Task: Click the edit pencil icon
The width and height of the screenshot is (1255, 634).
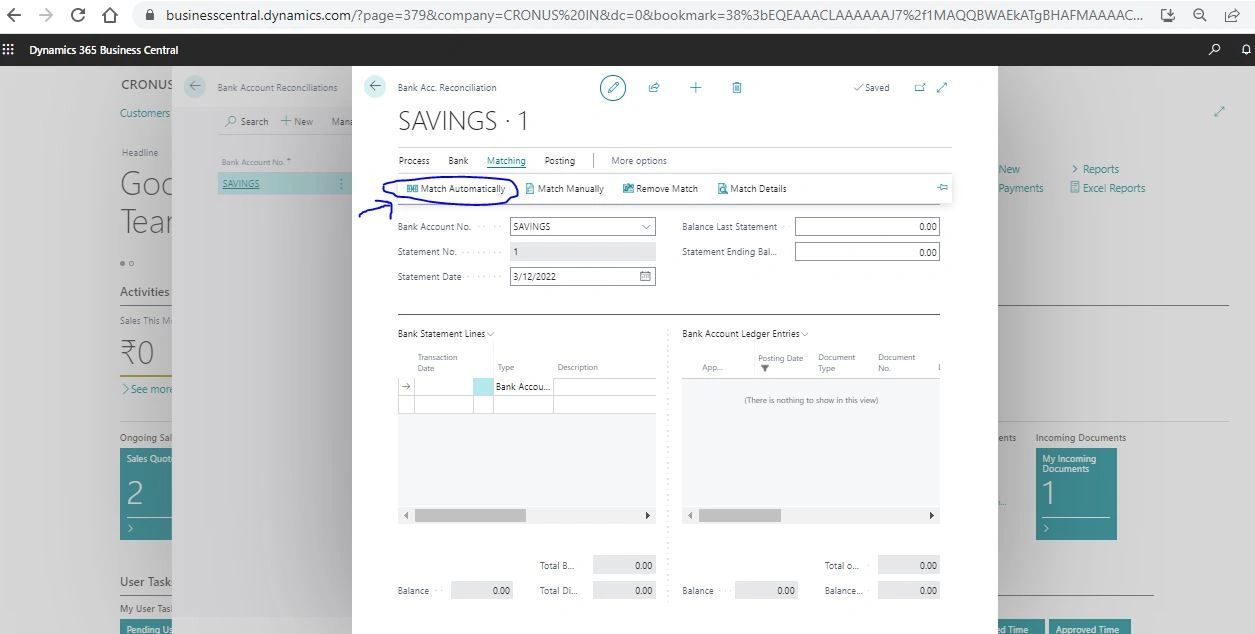Action: click(613, 87)
